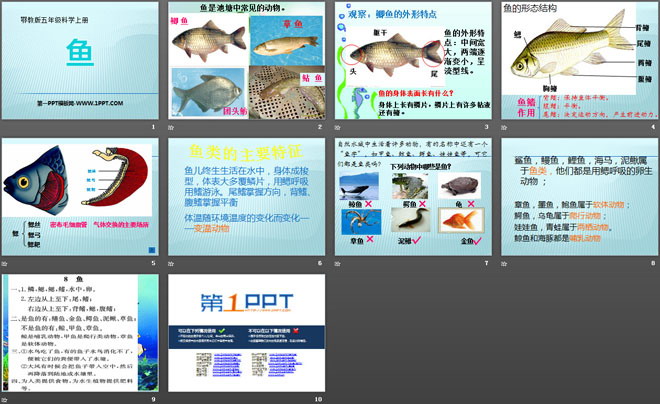Select slide 3 thumbnail '观察：鲫鱼的外形特点'

tap(413, 61)
